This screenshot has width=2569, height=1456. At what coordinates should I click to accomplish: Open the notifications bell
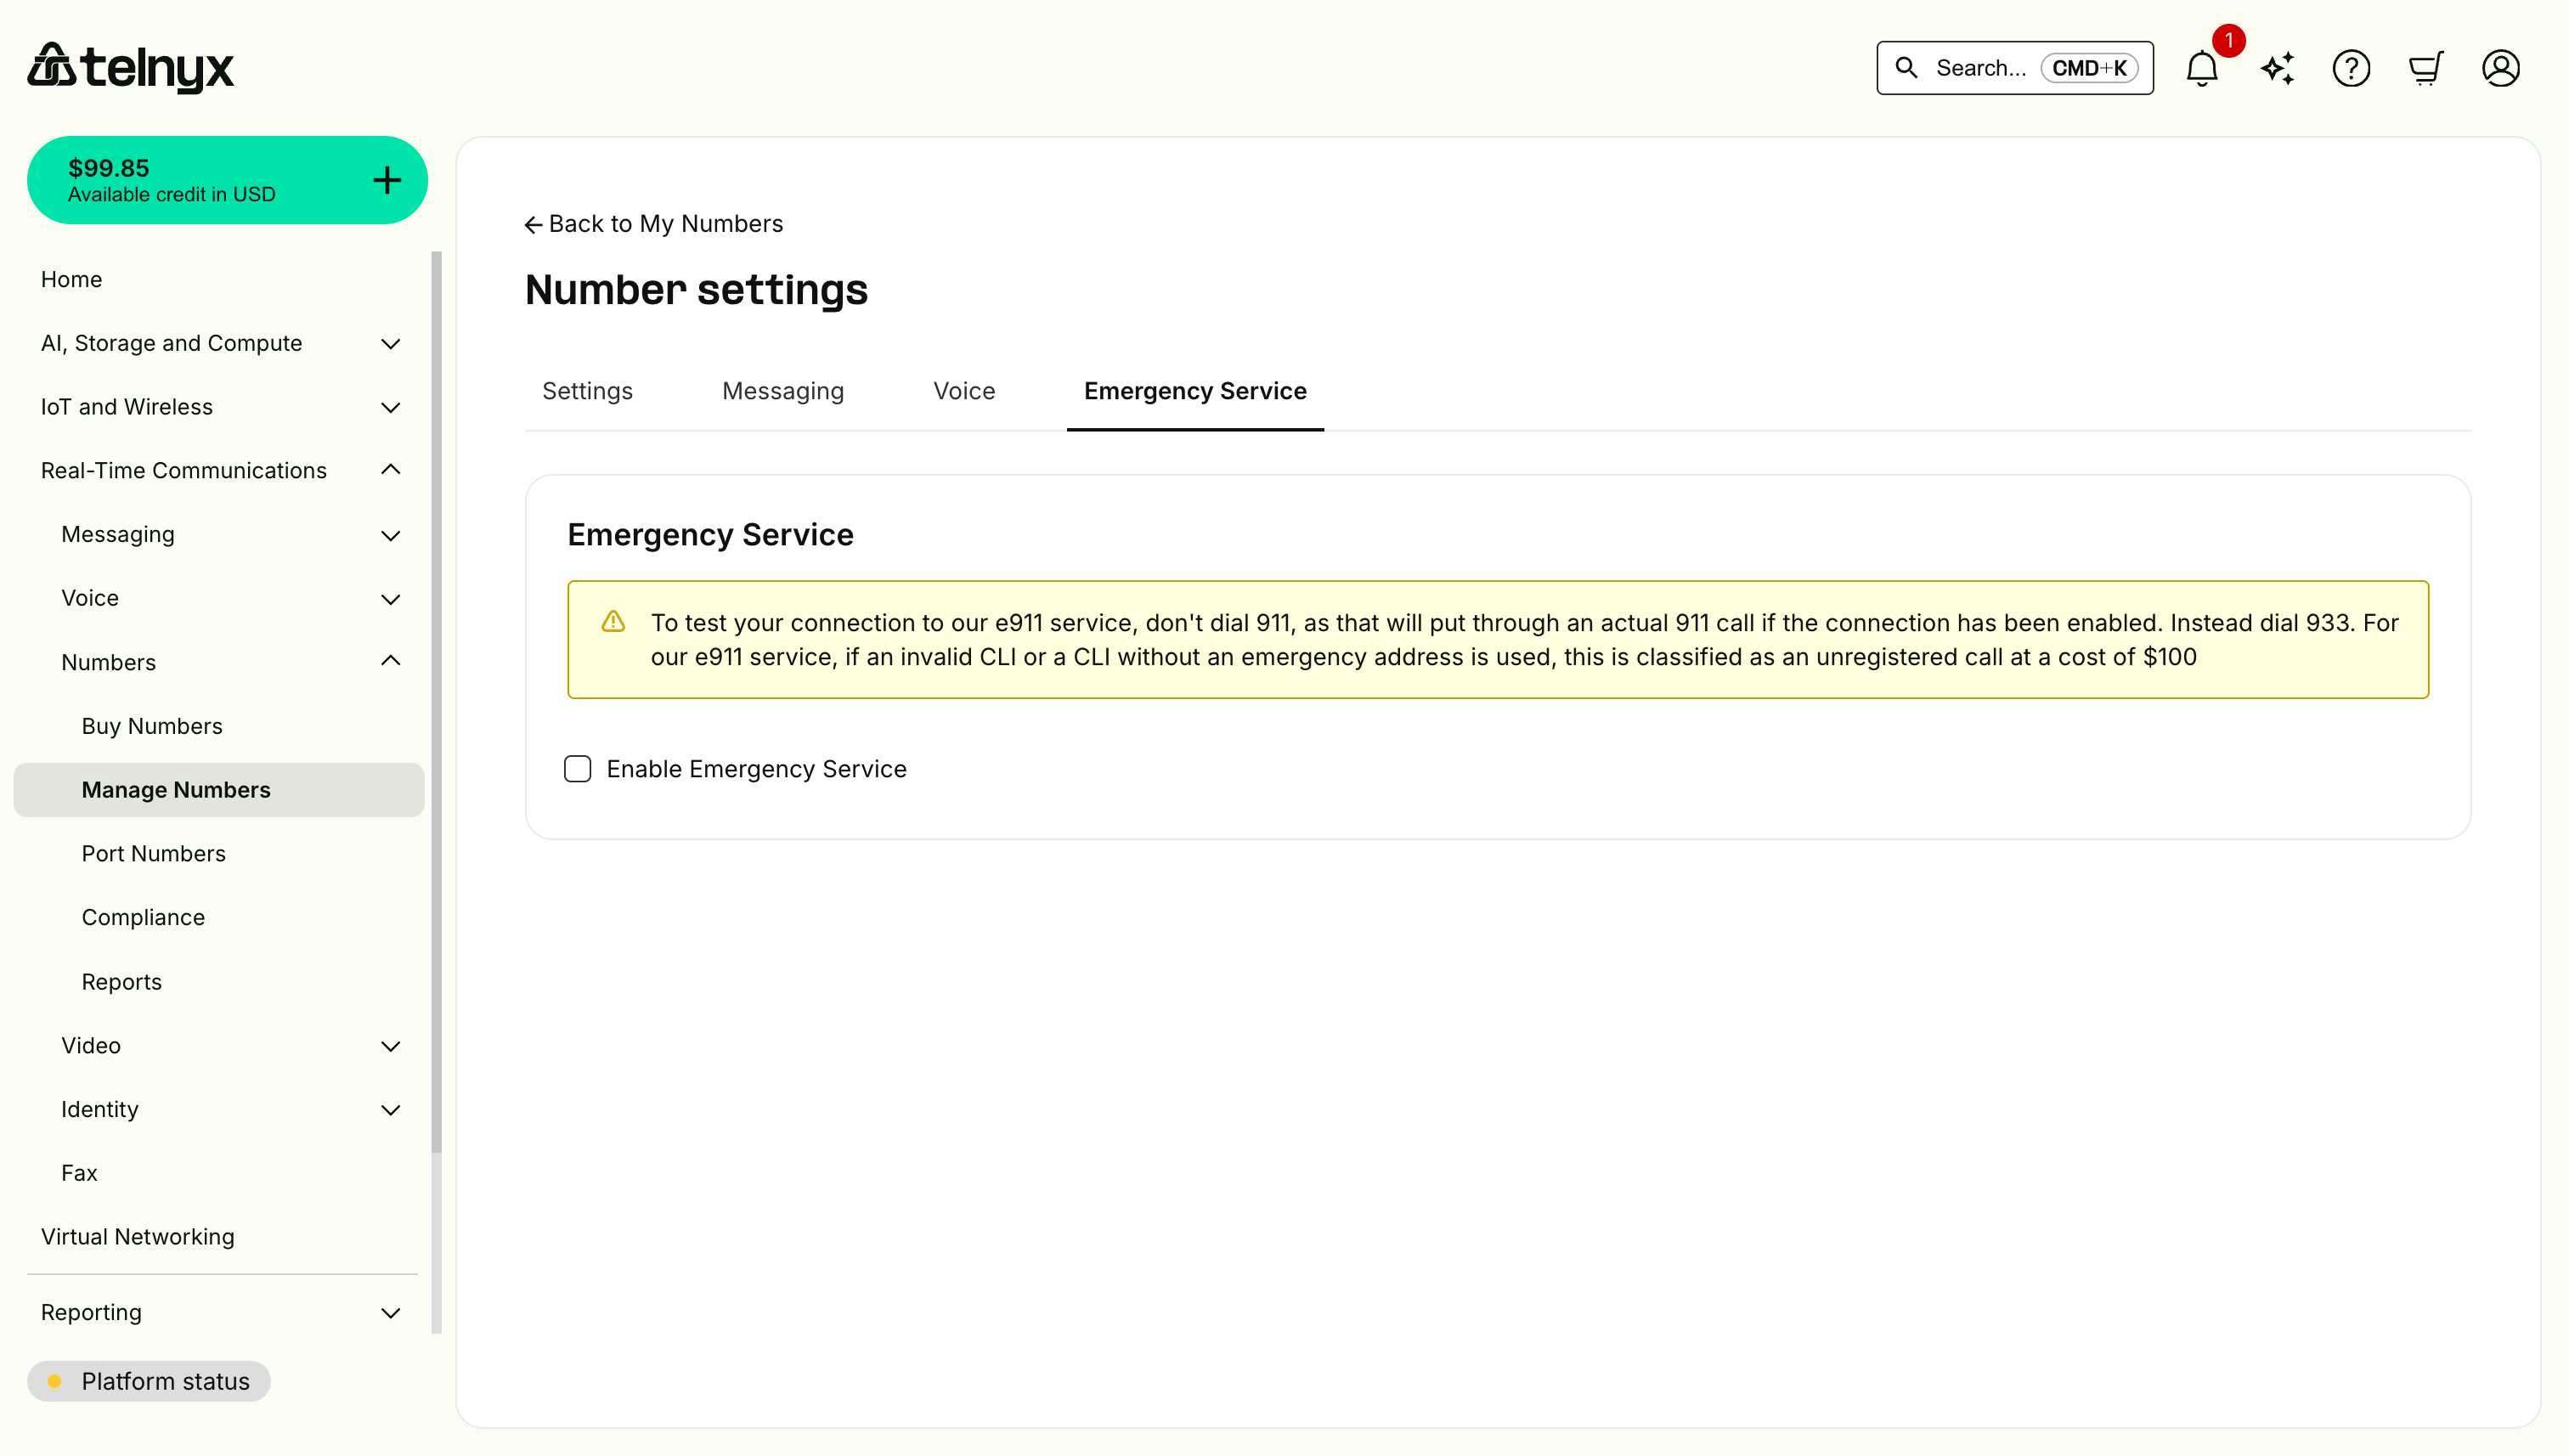tap(2201, 68)
